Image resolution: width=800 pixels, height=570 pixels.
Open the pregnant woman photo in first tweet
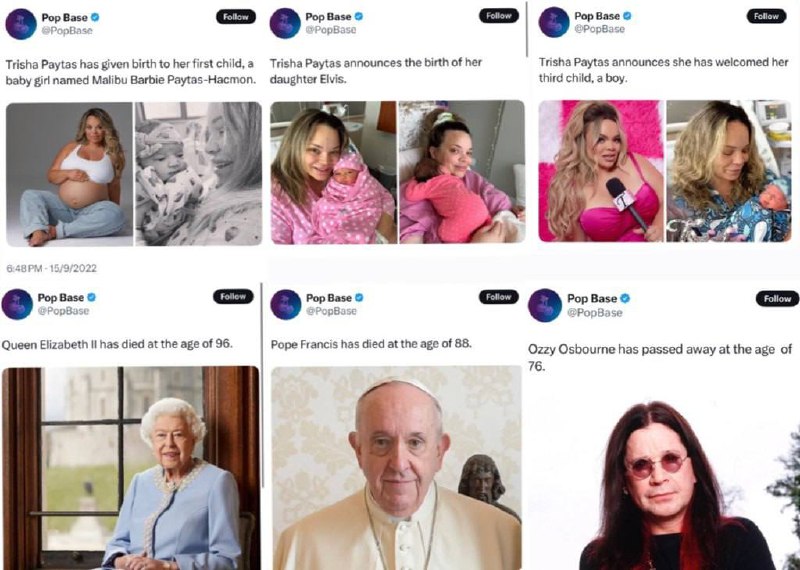[69, 173]
